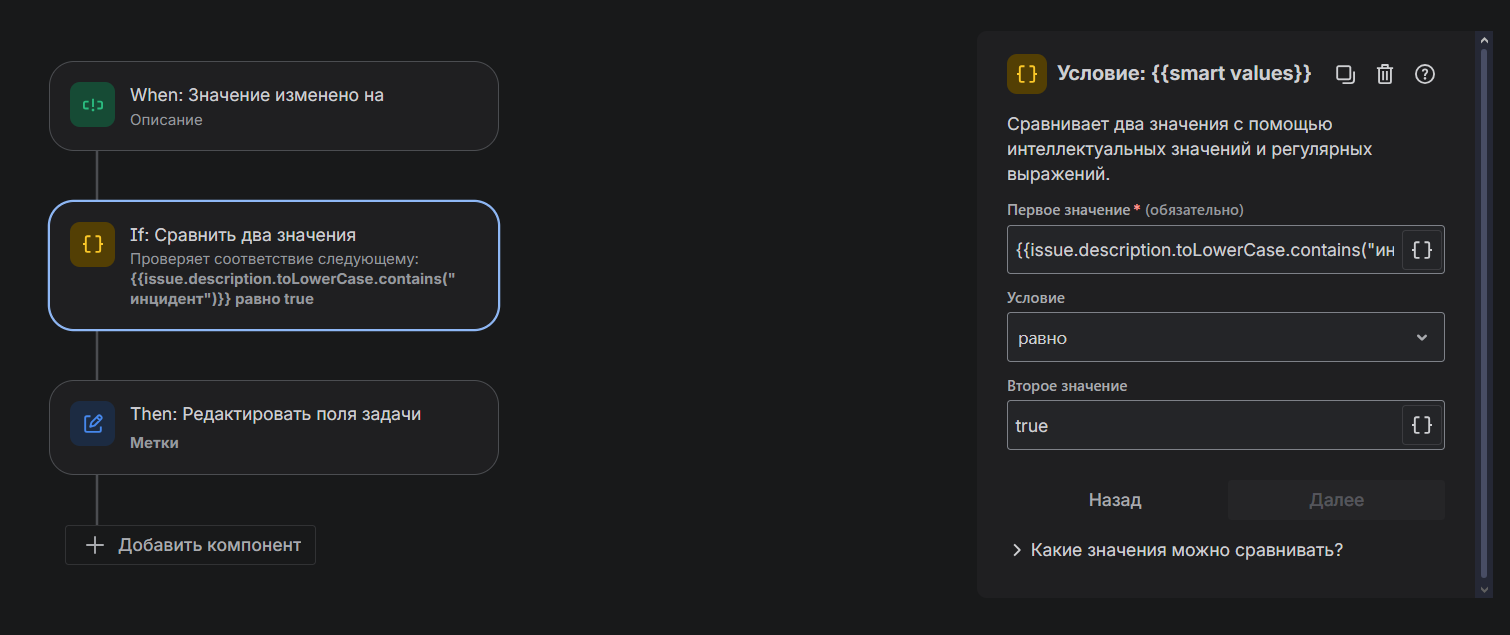
Task: Click the yellow braces icon on the If node
Action: pyautogui.click(x=92, y=245)
